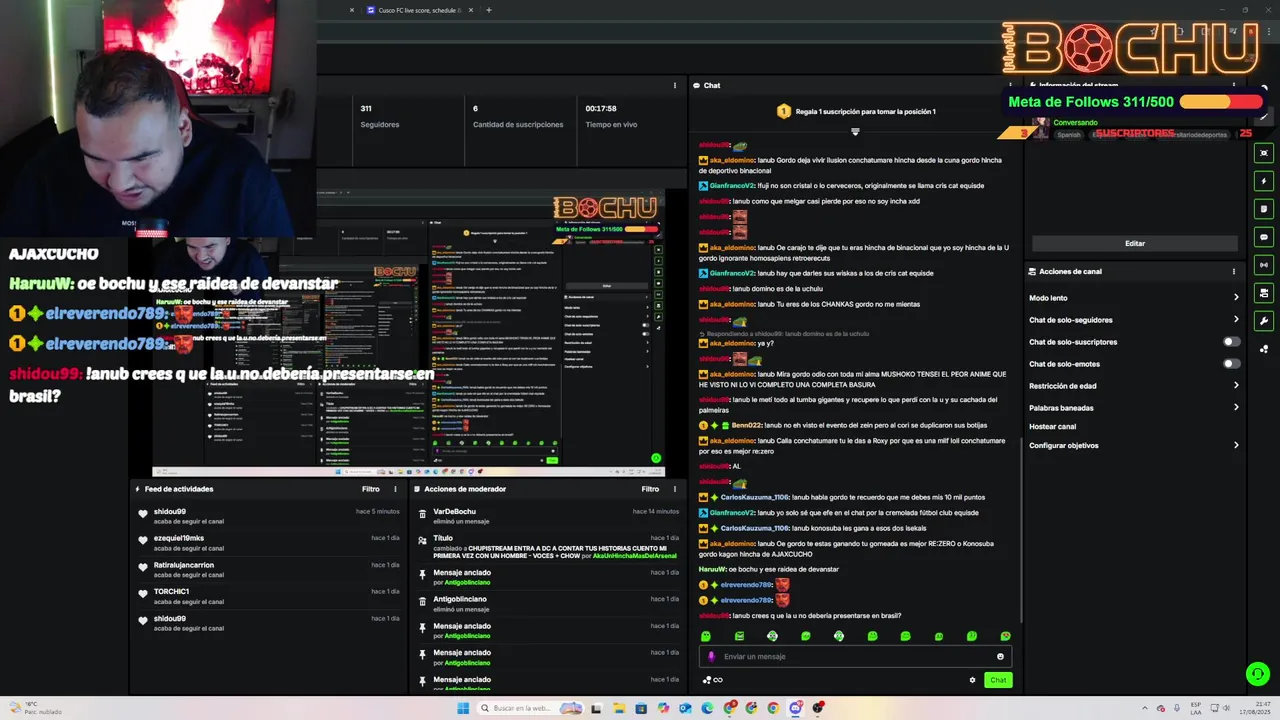Screen dimensions: 1280x720
Task: Click the 311 Seguidores stat
Action: pyautogui.click(x=380, y=116)
